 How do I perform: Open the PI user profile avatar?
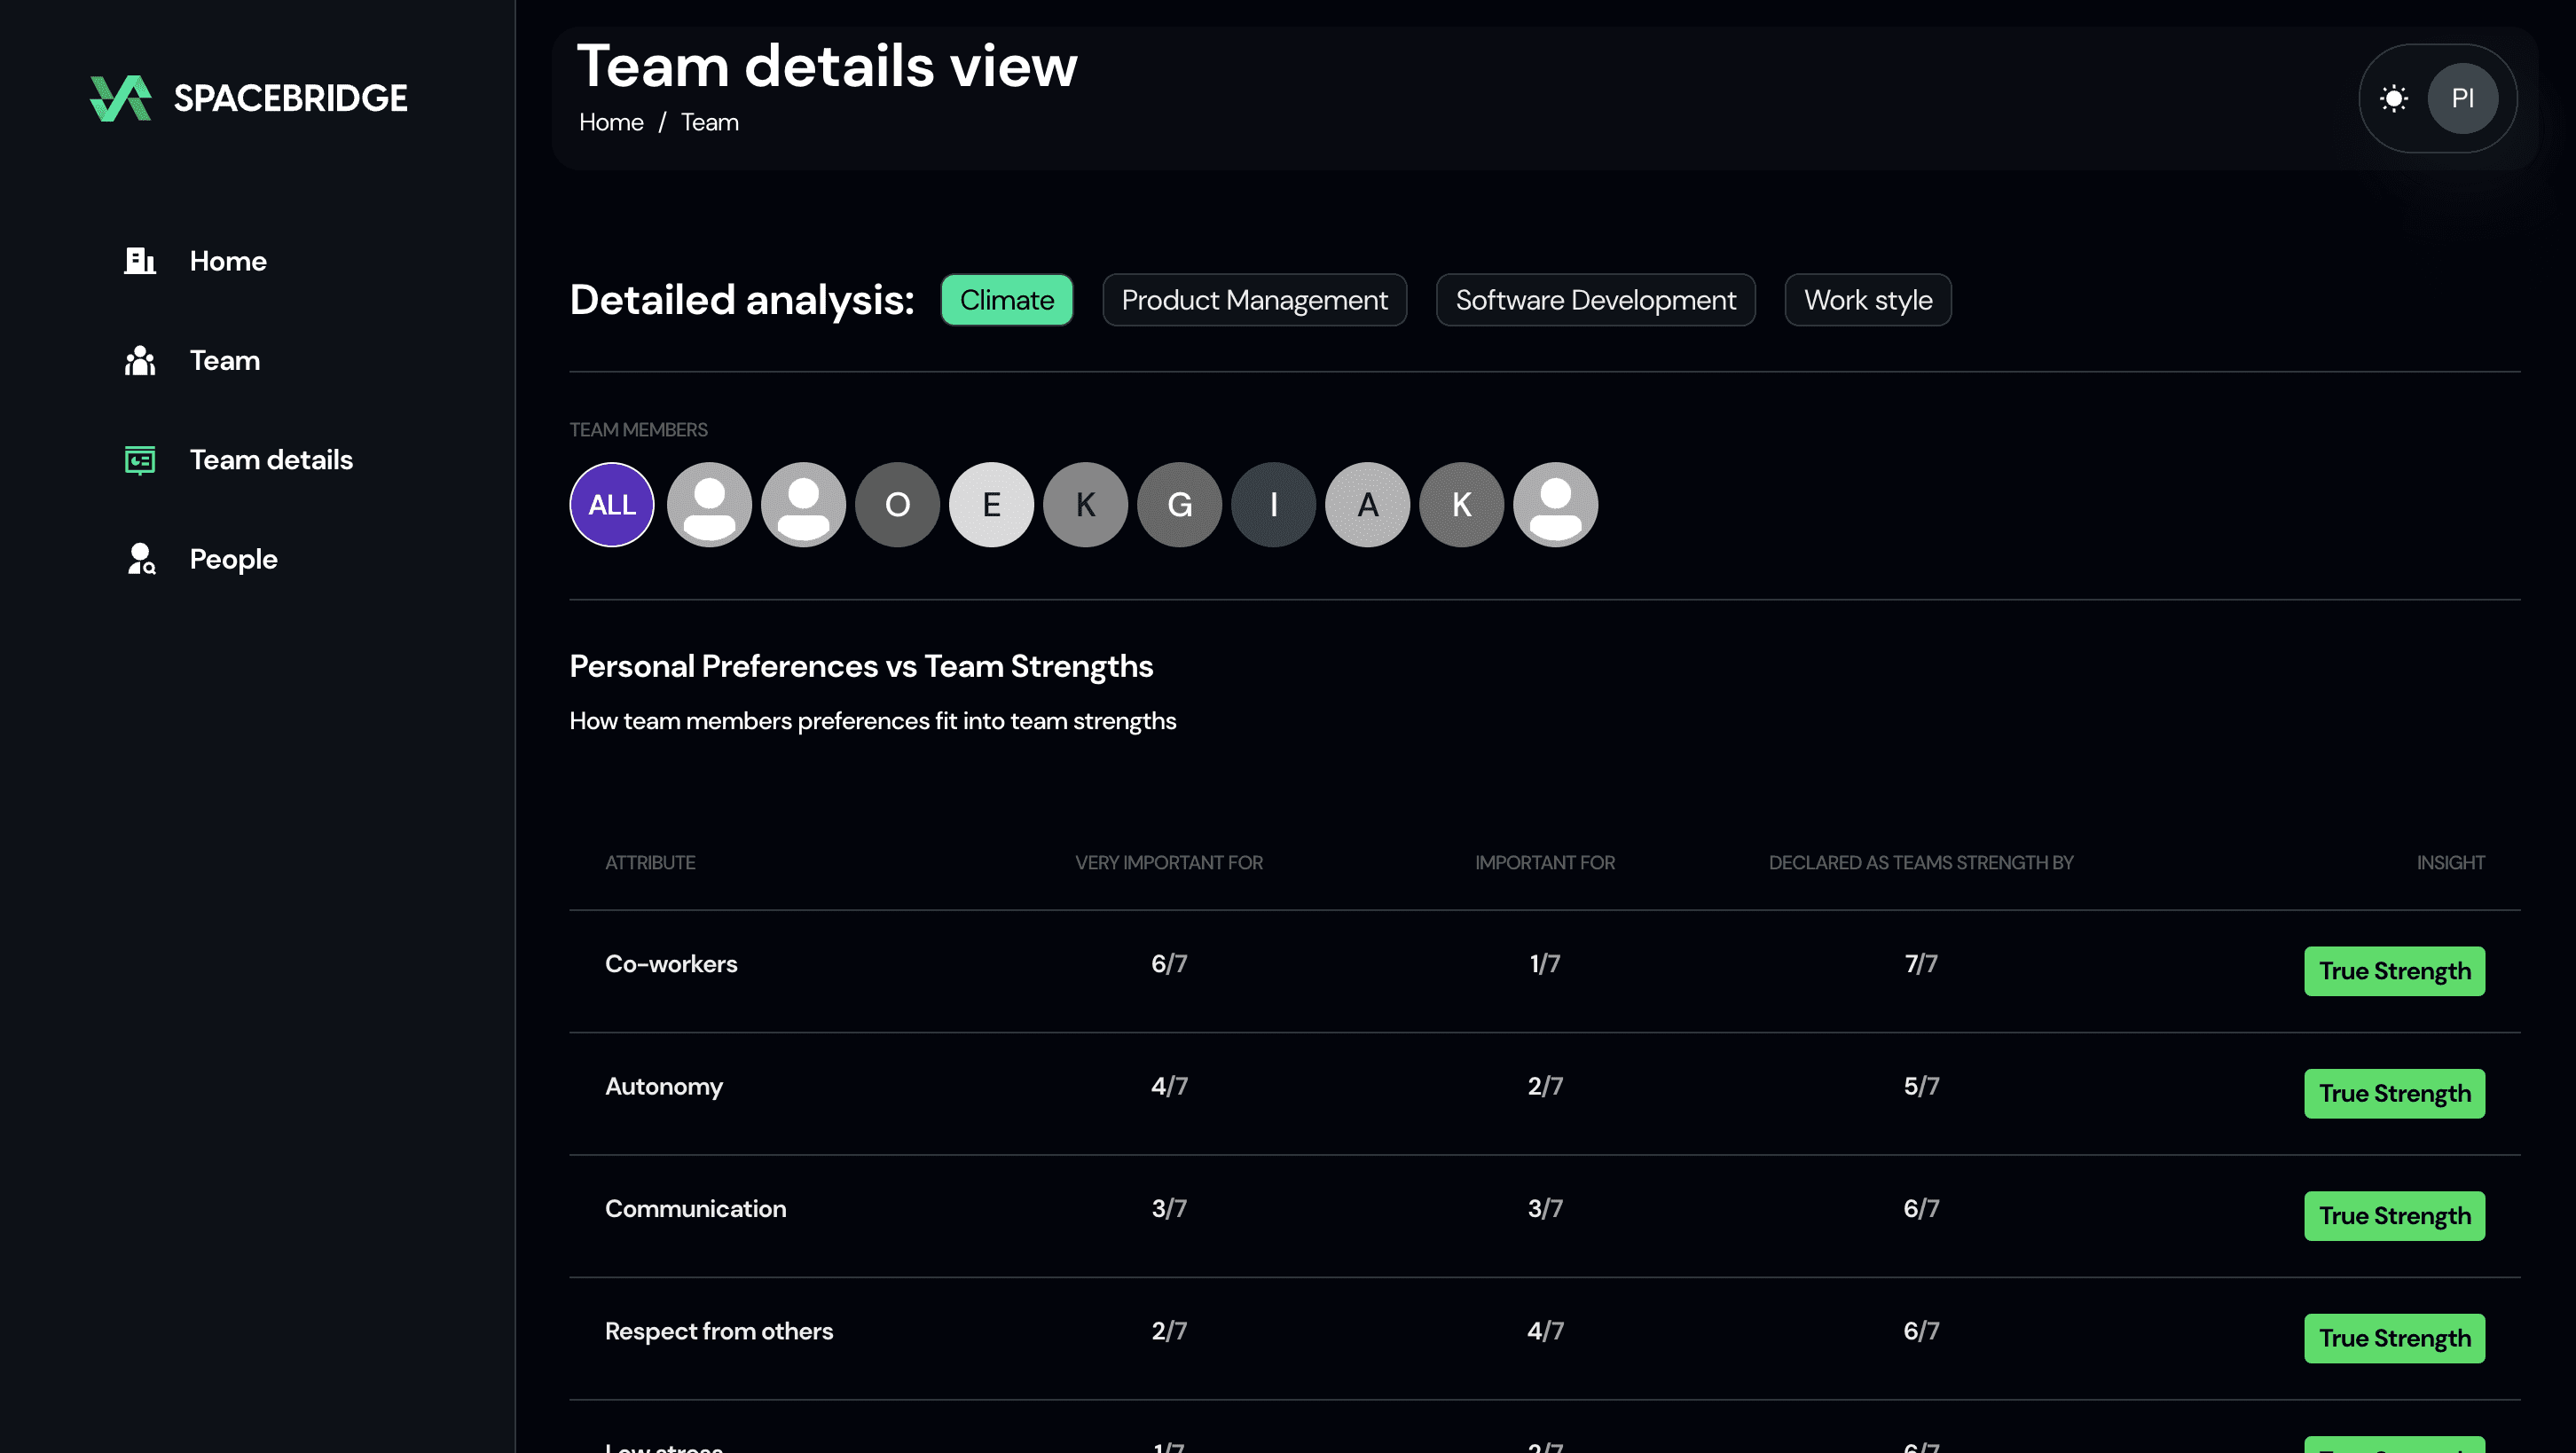point(2463,98)
